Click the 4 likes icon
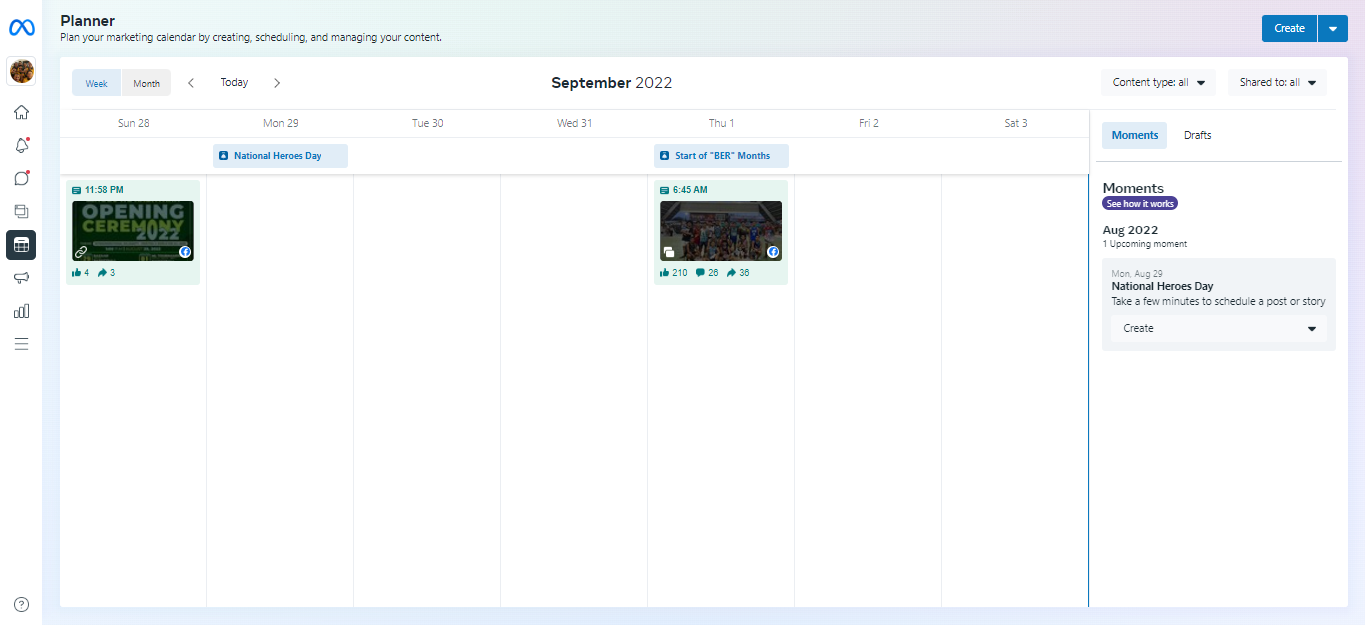This screenshot has width=1365, height=625. click(77, 272)
